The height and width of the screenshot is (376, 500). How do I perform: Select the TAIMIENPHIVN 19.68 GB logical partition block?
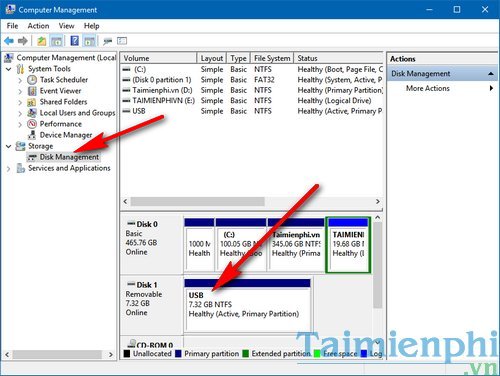point(348,245)
